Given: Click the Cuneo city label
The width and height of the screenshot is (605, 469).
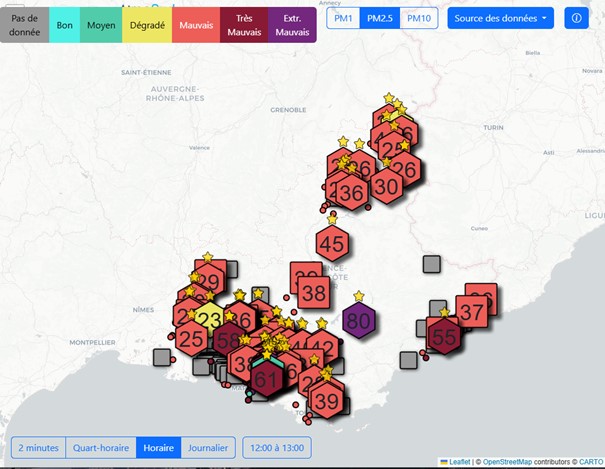Looking at the screenshot, I should 479,228.
